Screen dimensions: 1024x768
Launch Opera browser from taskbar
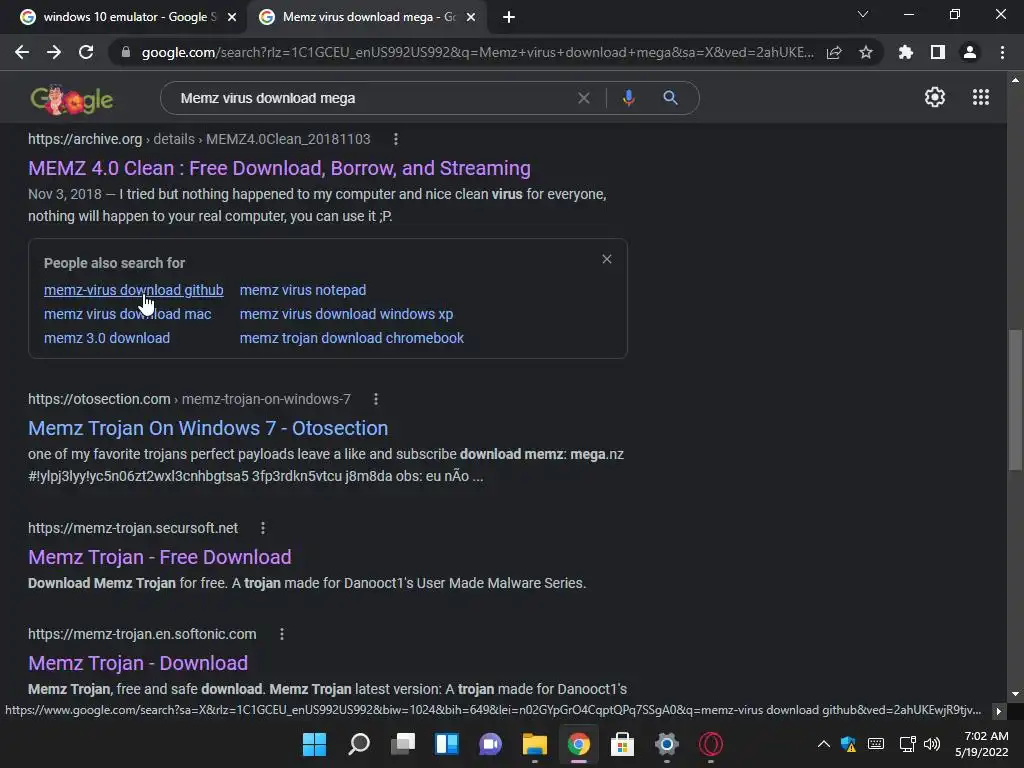coord(711,744)
